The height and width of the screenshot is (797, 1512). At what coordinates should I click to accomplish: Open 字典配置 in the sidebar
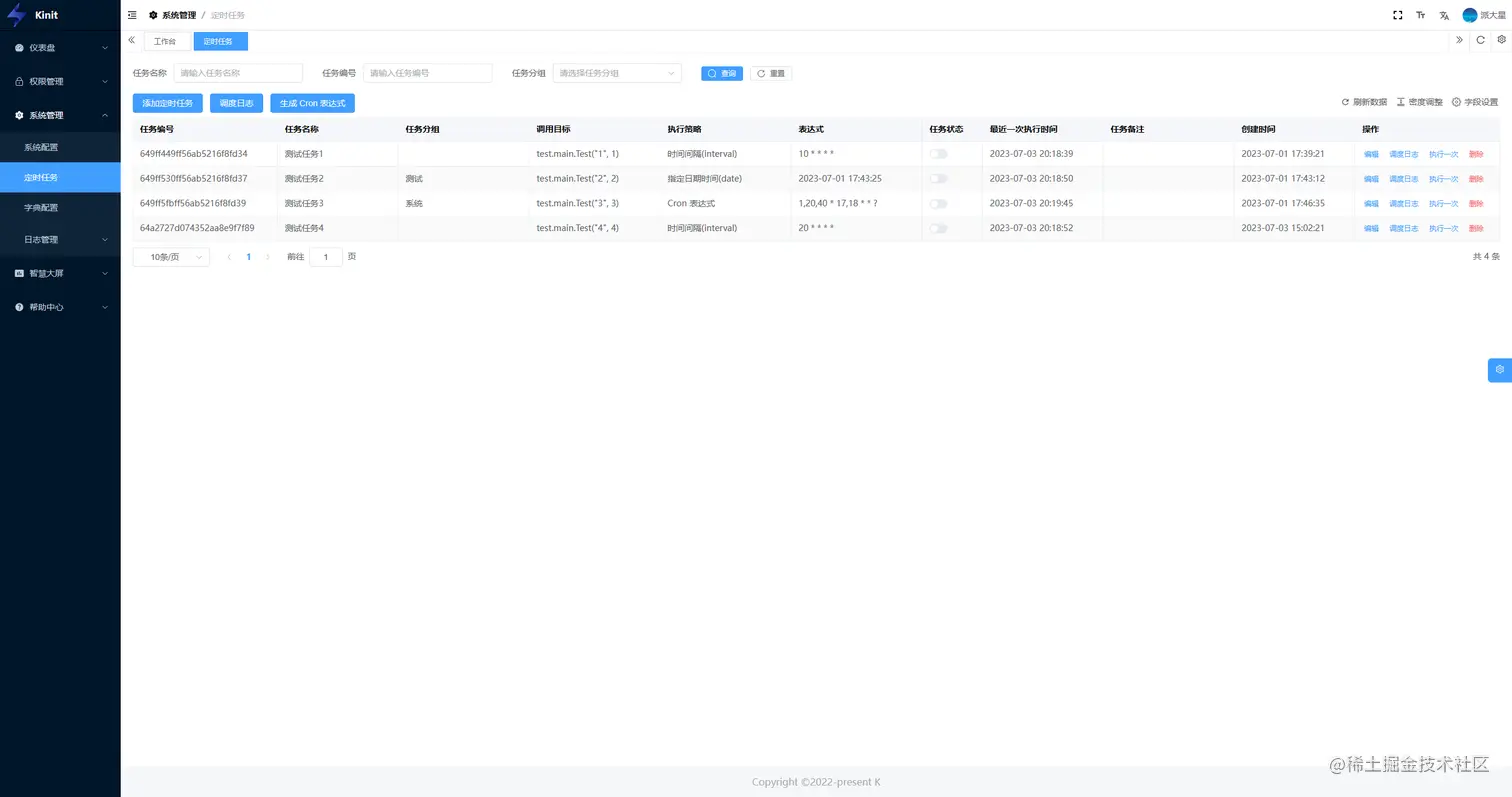[x=60, y=207]
